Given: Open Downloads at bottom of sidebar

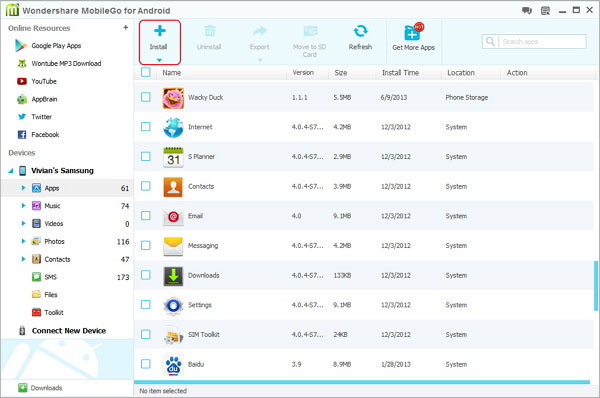Looking at the screenshot, I should coord(40,388).
